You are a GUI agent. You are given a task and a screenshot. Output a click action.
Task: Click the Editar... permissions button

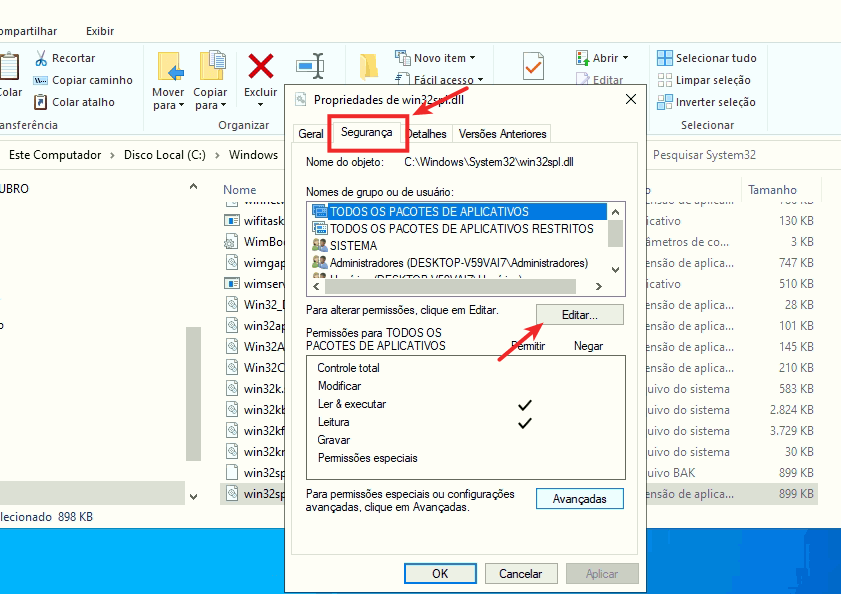pyautogui.click(x=580, y=315)
